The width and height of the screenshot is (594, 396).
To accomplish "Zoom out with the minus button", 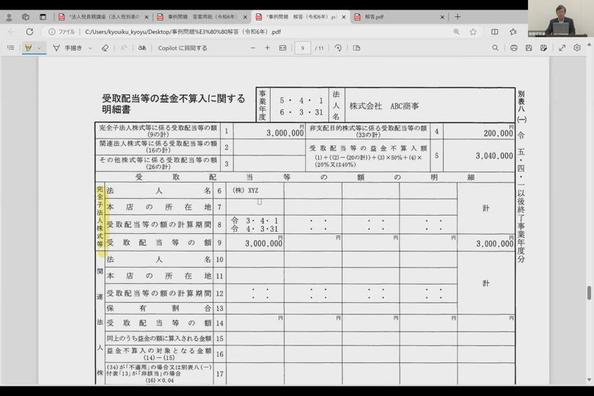I will point(253,48).
